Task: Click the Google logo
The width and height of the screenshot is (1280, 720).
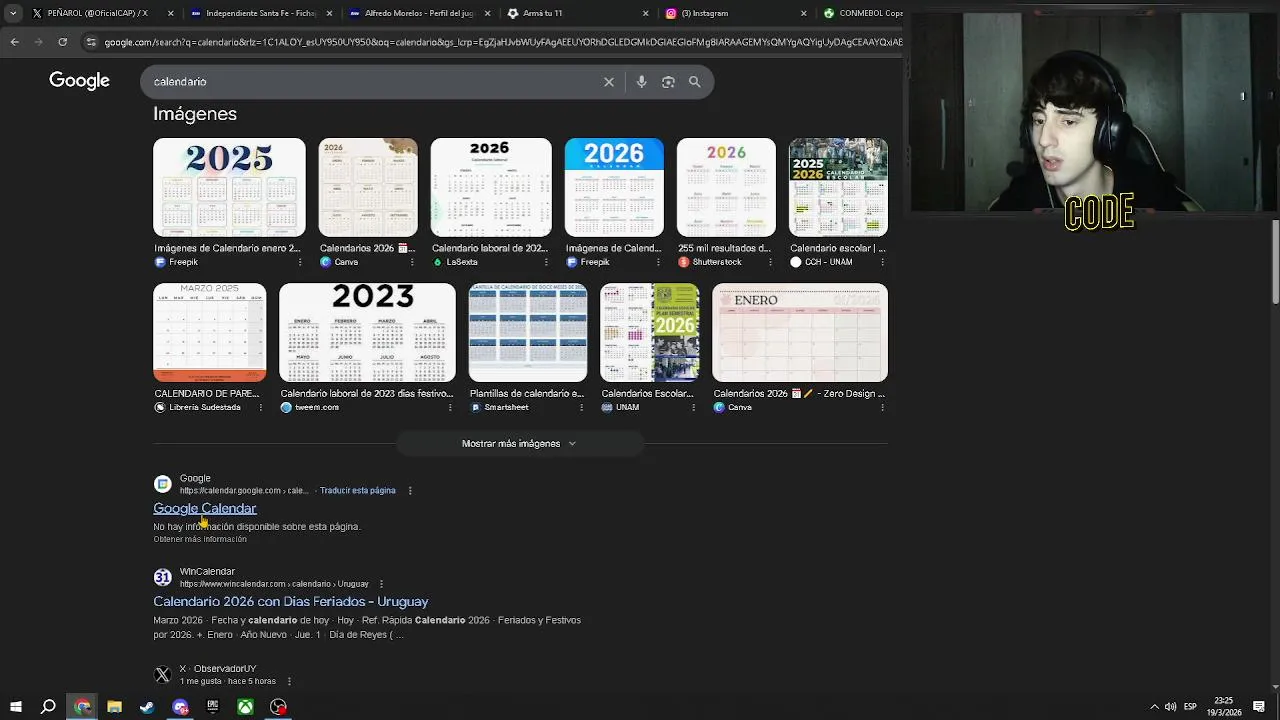Action: pyautogui.click(x=79, y=81)
